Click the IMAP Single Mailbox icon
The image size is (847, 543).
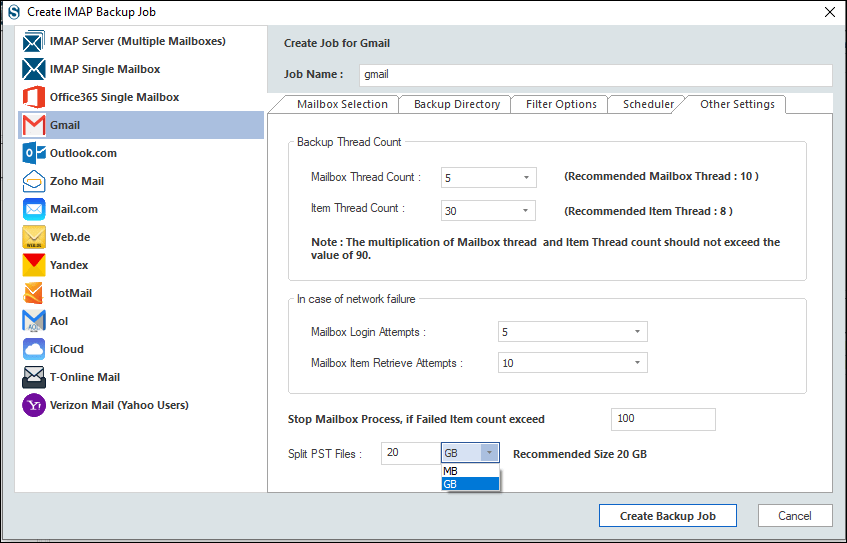click(33, 69)
